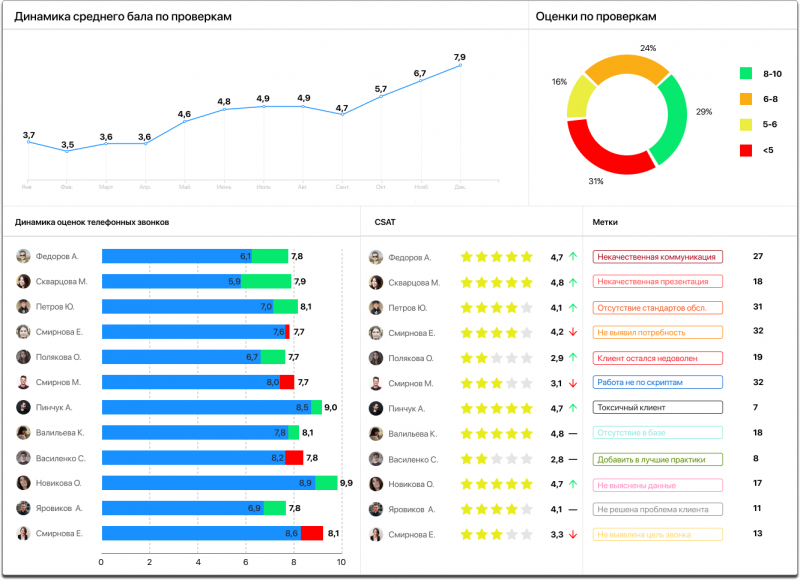Click the green 8-10 legend swatch
The height and width of the screenshot is (580, 800).
pyautogui.click(x=745, y=74)
